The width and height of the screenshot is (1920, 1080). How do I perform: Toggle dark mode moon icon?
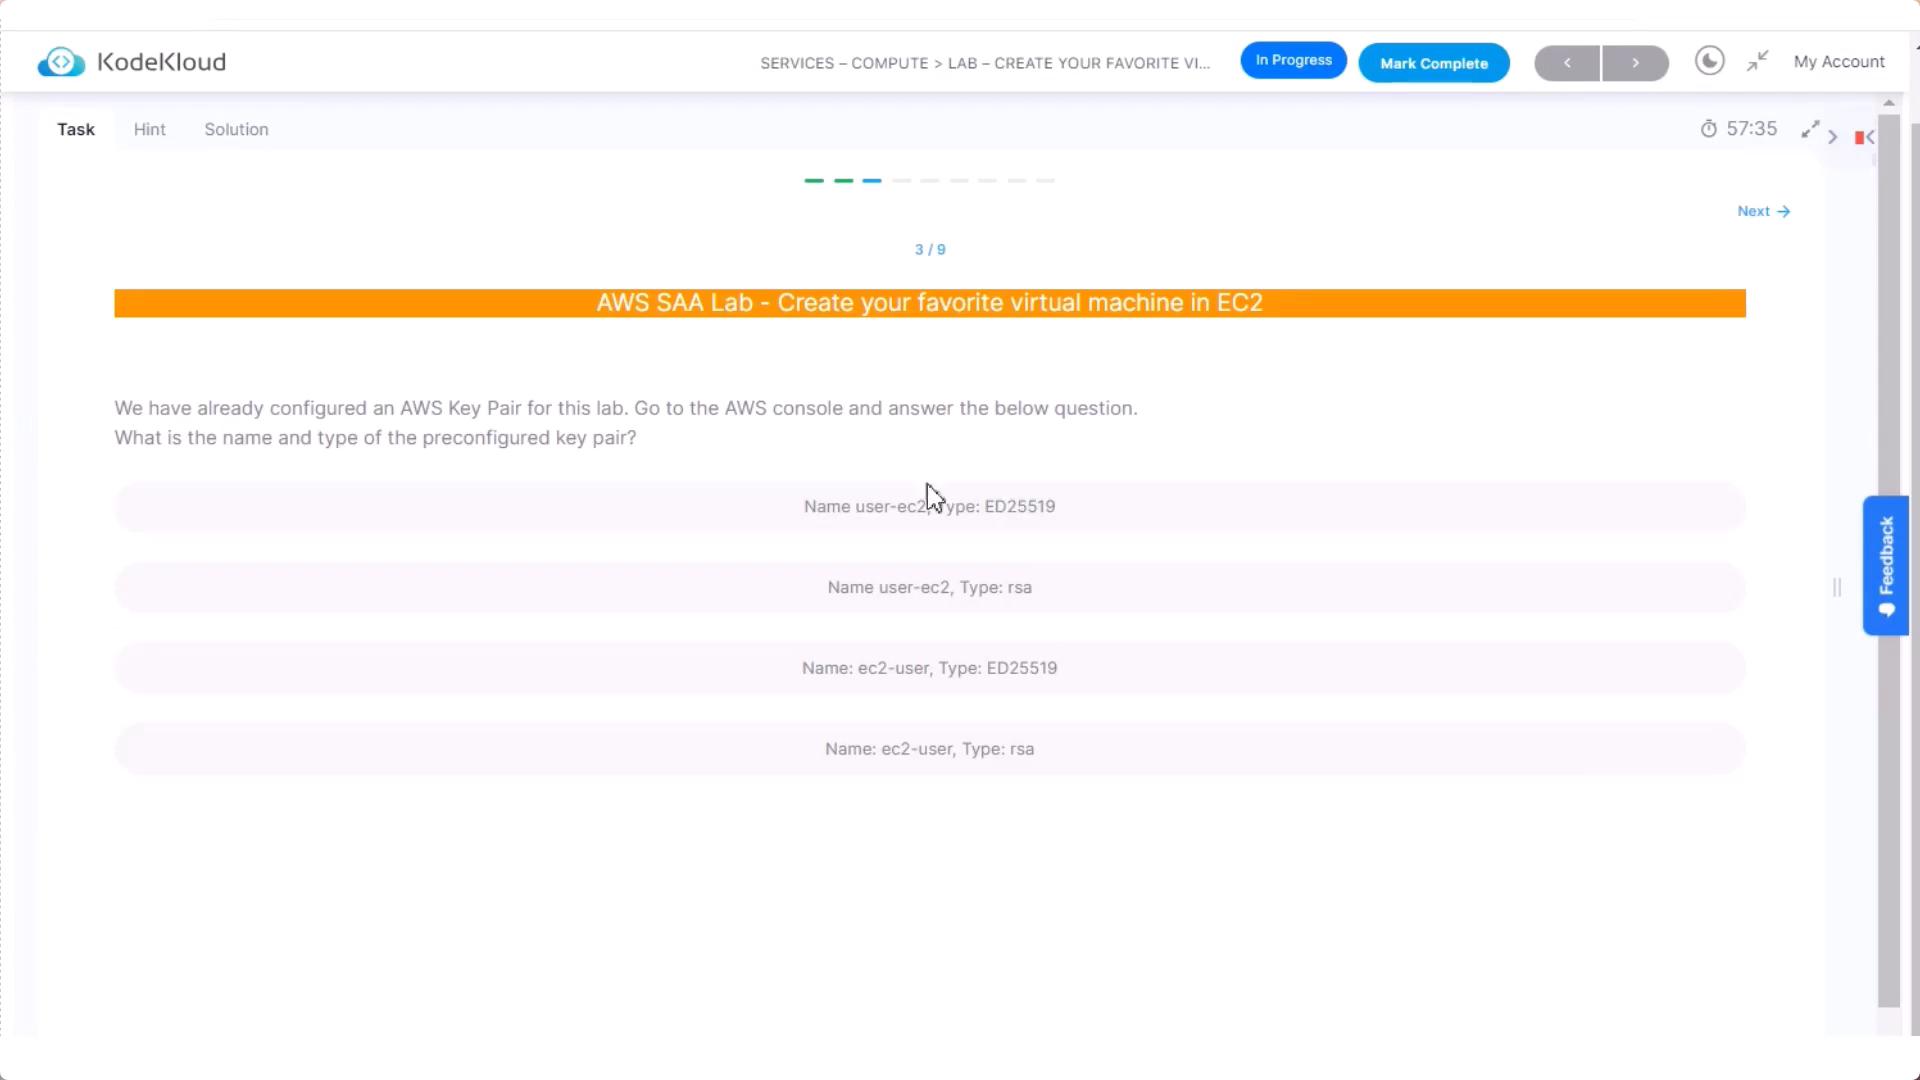1709,61
